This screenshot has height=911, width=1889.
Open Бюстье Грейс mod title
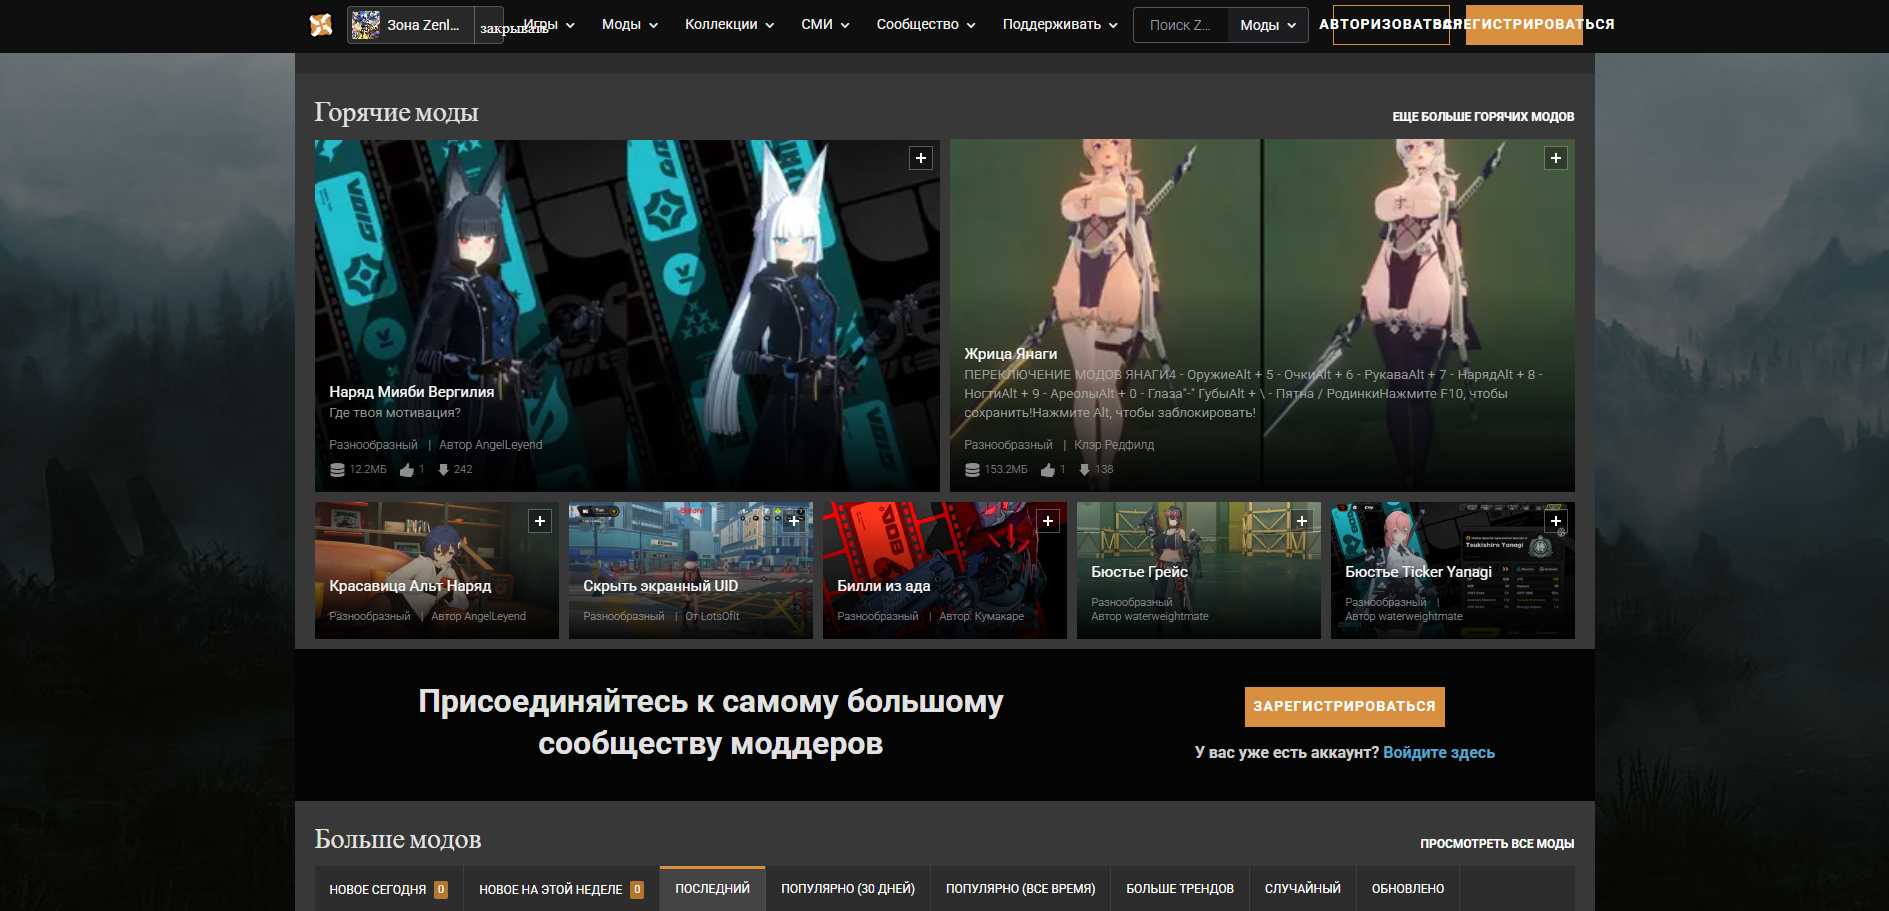(1139, 572)
